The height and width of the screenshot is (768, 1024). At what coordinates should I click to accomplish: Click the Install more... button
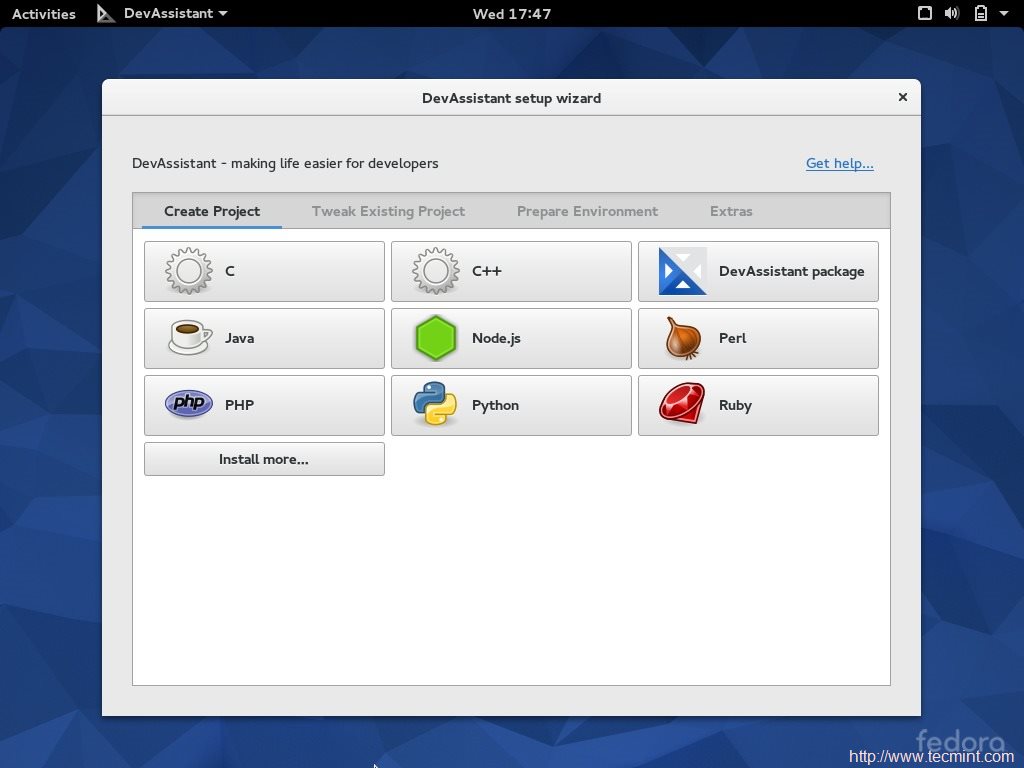264,458
